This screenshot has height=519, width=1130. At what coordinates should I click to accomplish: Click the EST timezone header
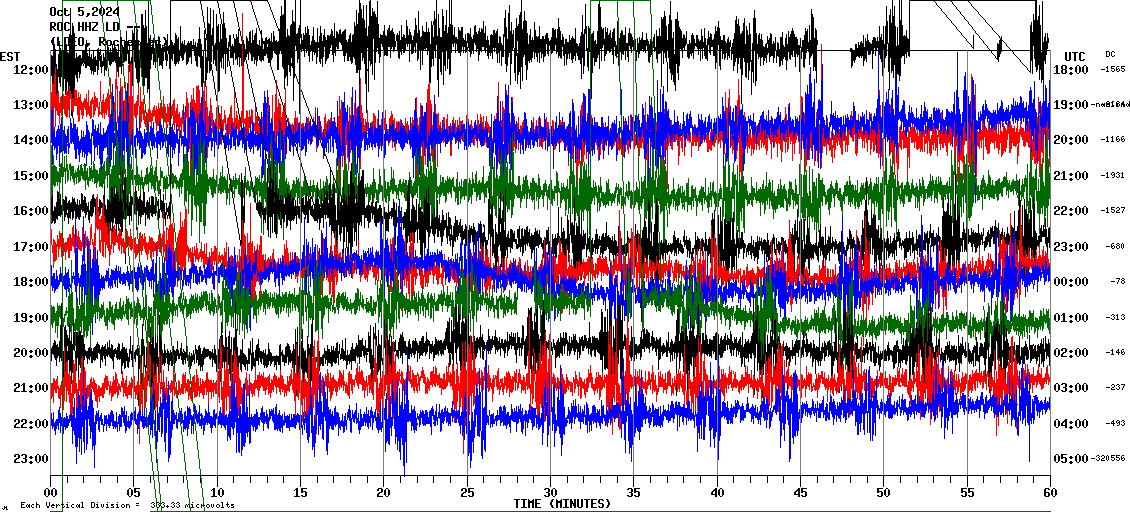10,56
